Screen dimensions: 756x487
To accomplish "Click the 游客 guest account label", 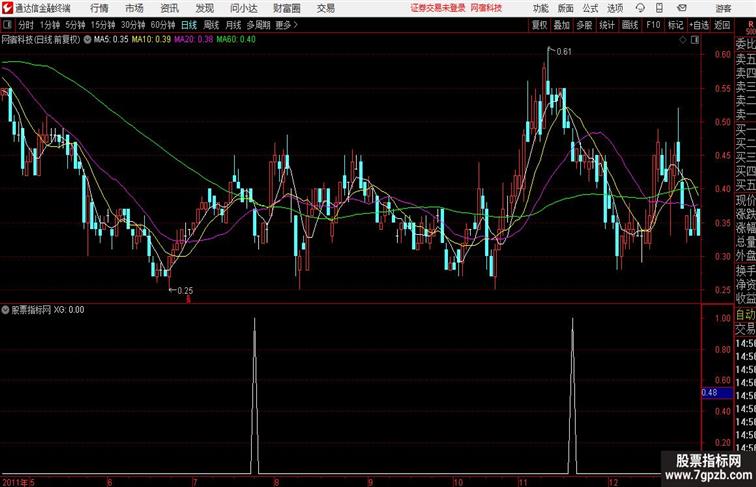I will point(723,8).
